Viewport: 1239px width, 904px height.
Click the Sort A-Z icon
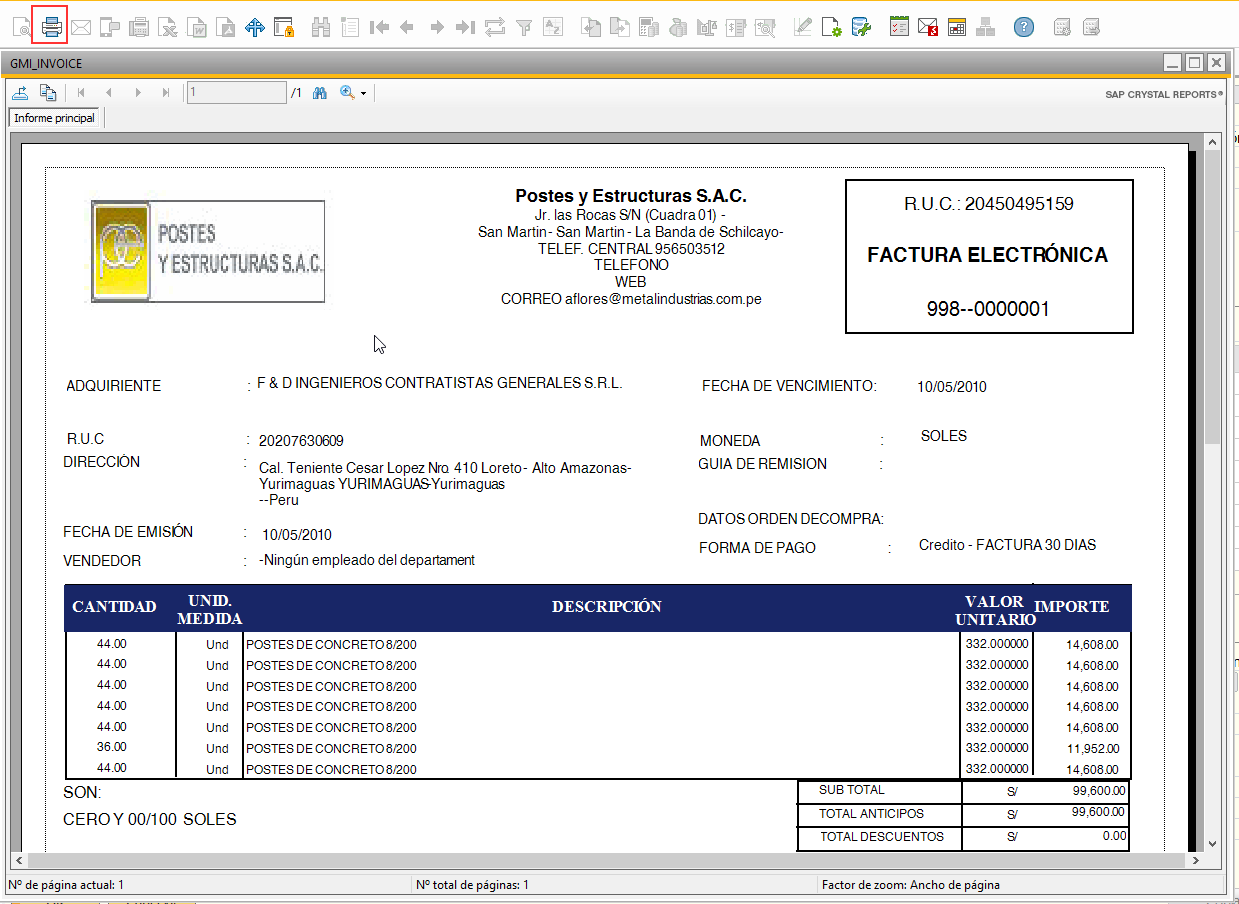(x=552, y=27)
